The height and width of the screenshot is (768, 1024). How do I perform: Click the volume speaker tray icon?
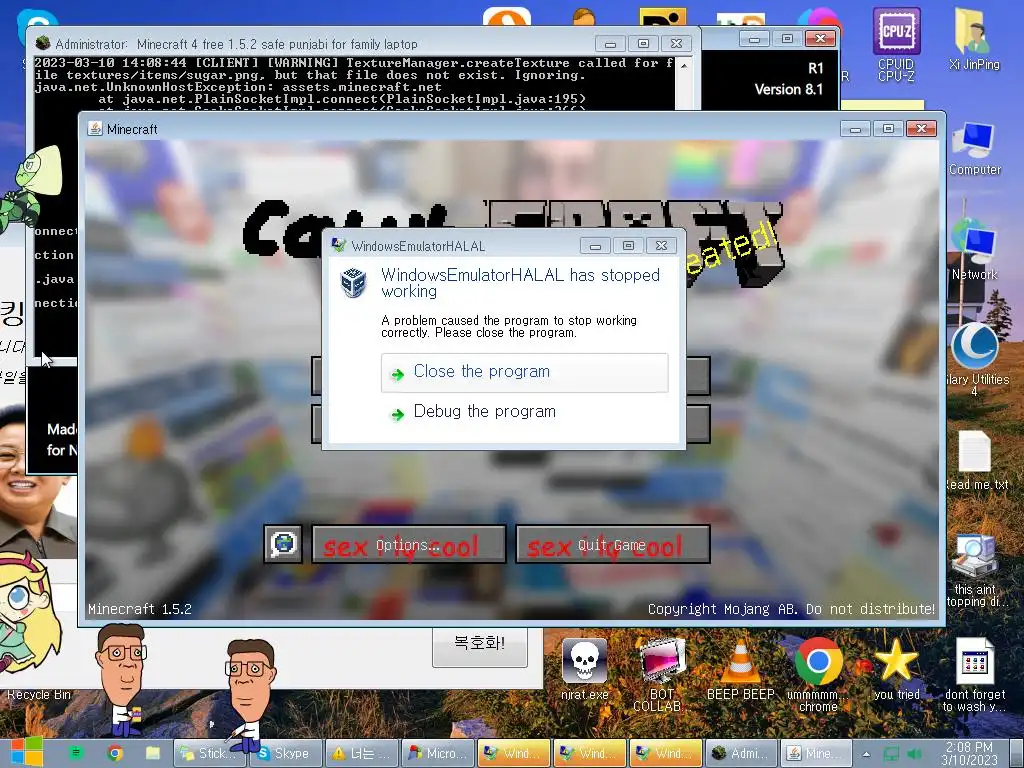coord(914,754)
